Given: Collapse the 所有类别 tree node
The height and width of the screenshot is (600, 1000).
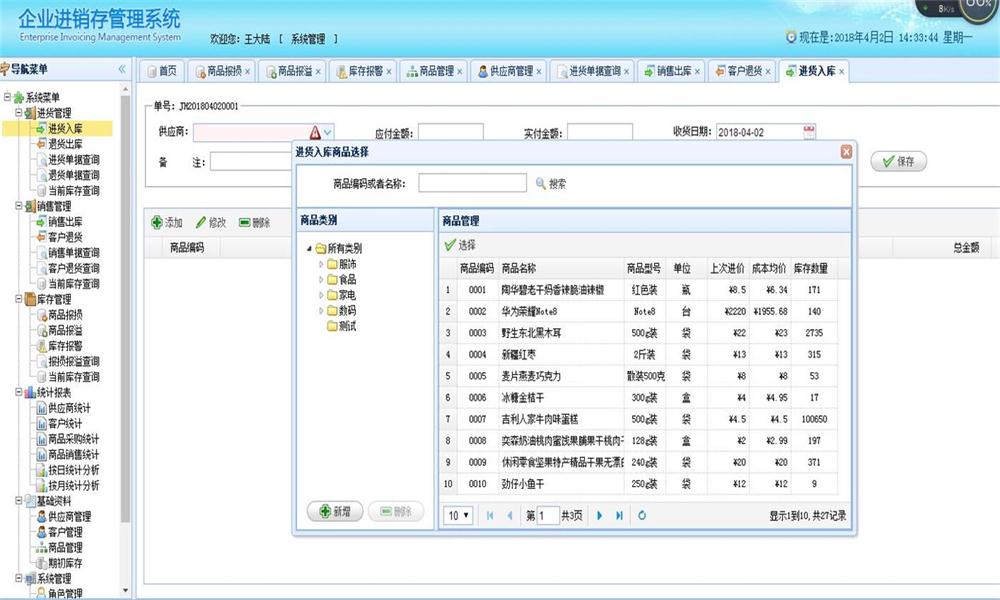Looking at the screenshot, I should [309, 248].
